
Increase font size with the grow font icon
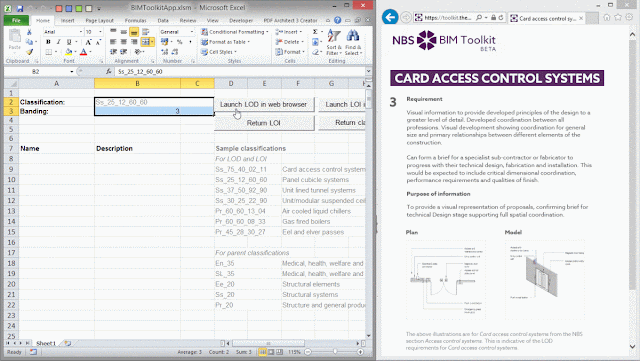click(88, 42)
